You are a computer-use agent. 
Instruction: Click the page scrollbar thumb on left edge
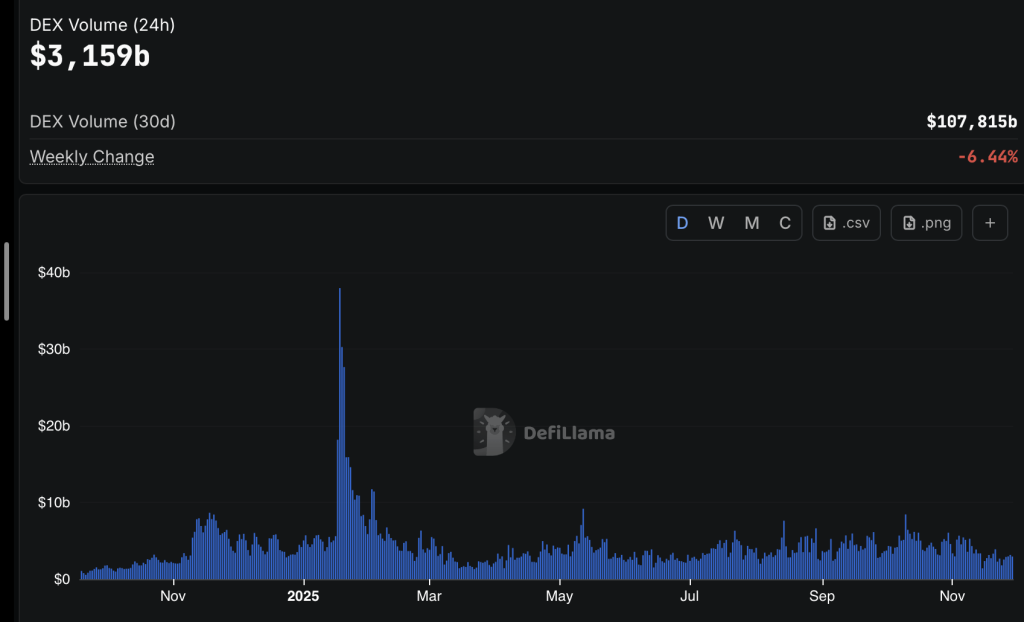point(7,281)
